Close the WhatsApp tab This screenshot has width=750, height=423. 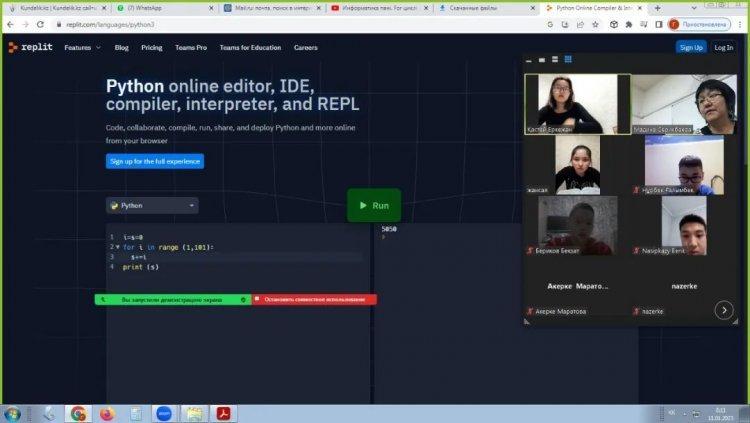pyautogui.click(x=211, y=8)
